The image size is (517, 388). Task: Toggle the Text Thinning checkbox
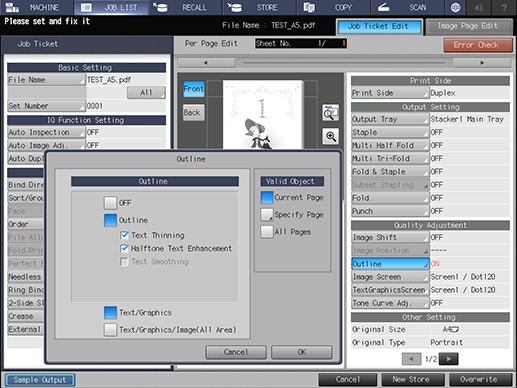coord(125,235)
